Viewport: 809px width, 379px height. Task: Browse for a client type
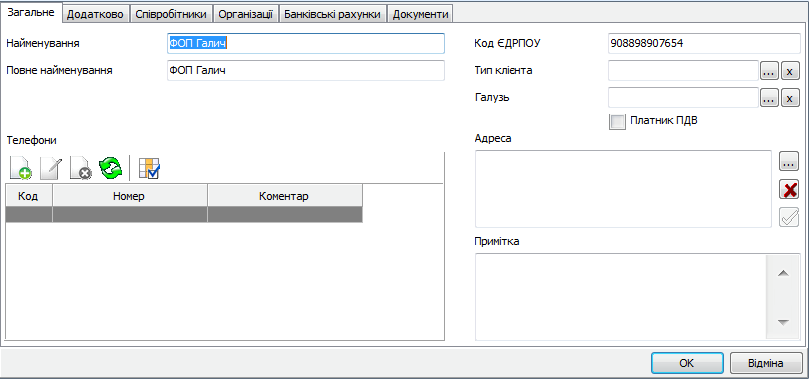pyautogui.click(x=769, y=71)
